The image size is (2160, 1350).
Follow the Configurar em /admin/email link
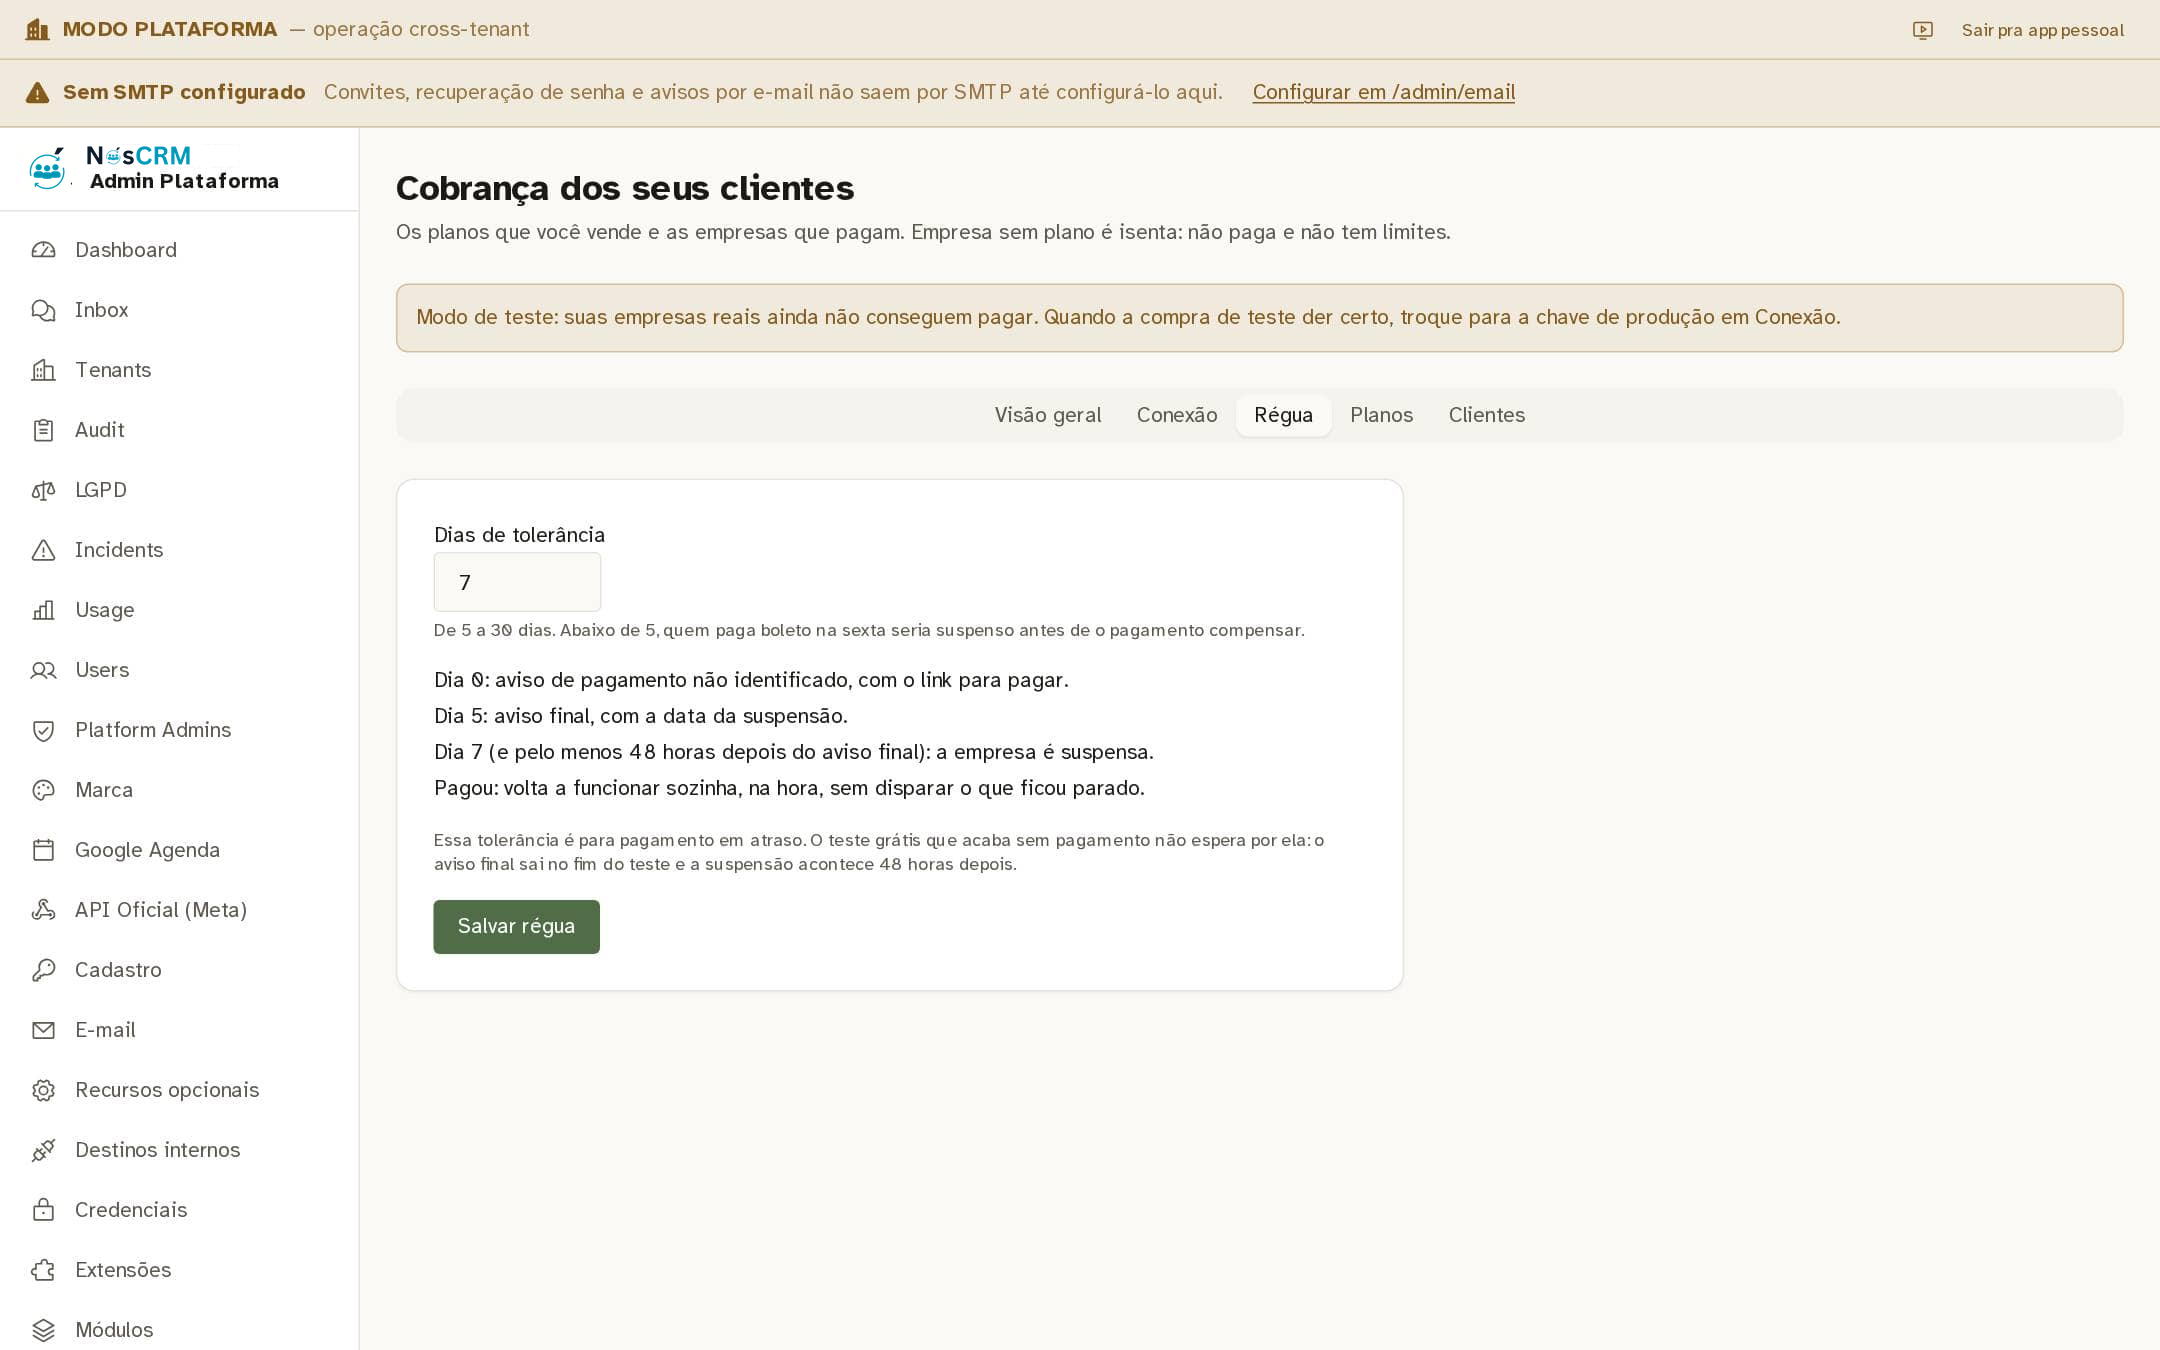coord(1383,92)
